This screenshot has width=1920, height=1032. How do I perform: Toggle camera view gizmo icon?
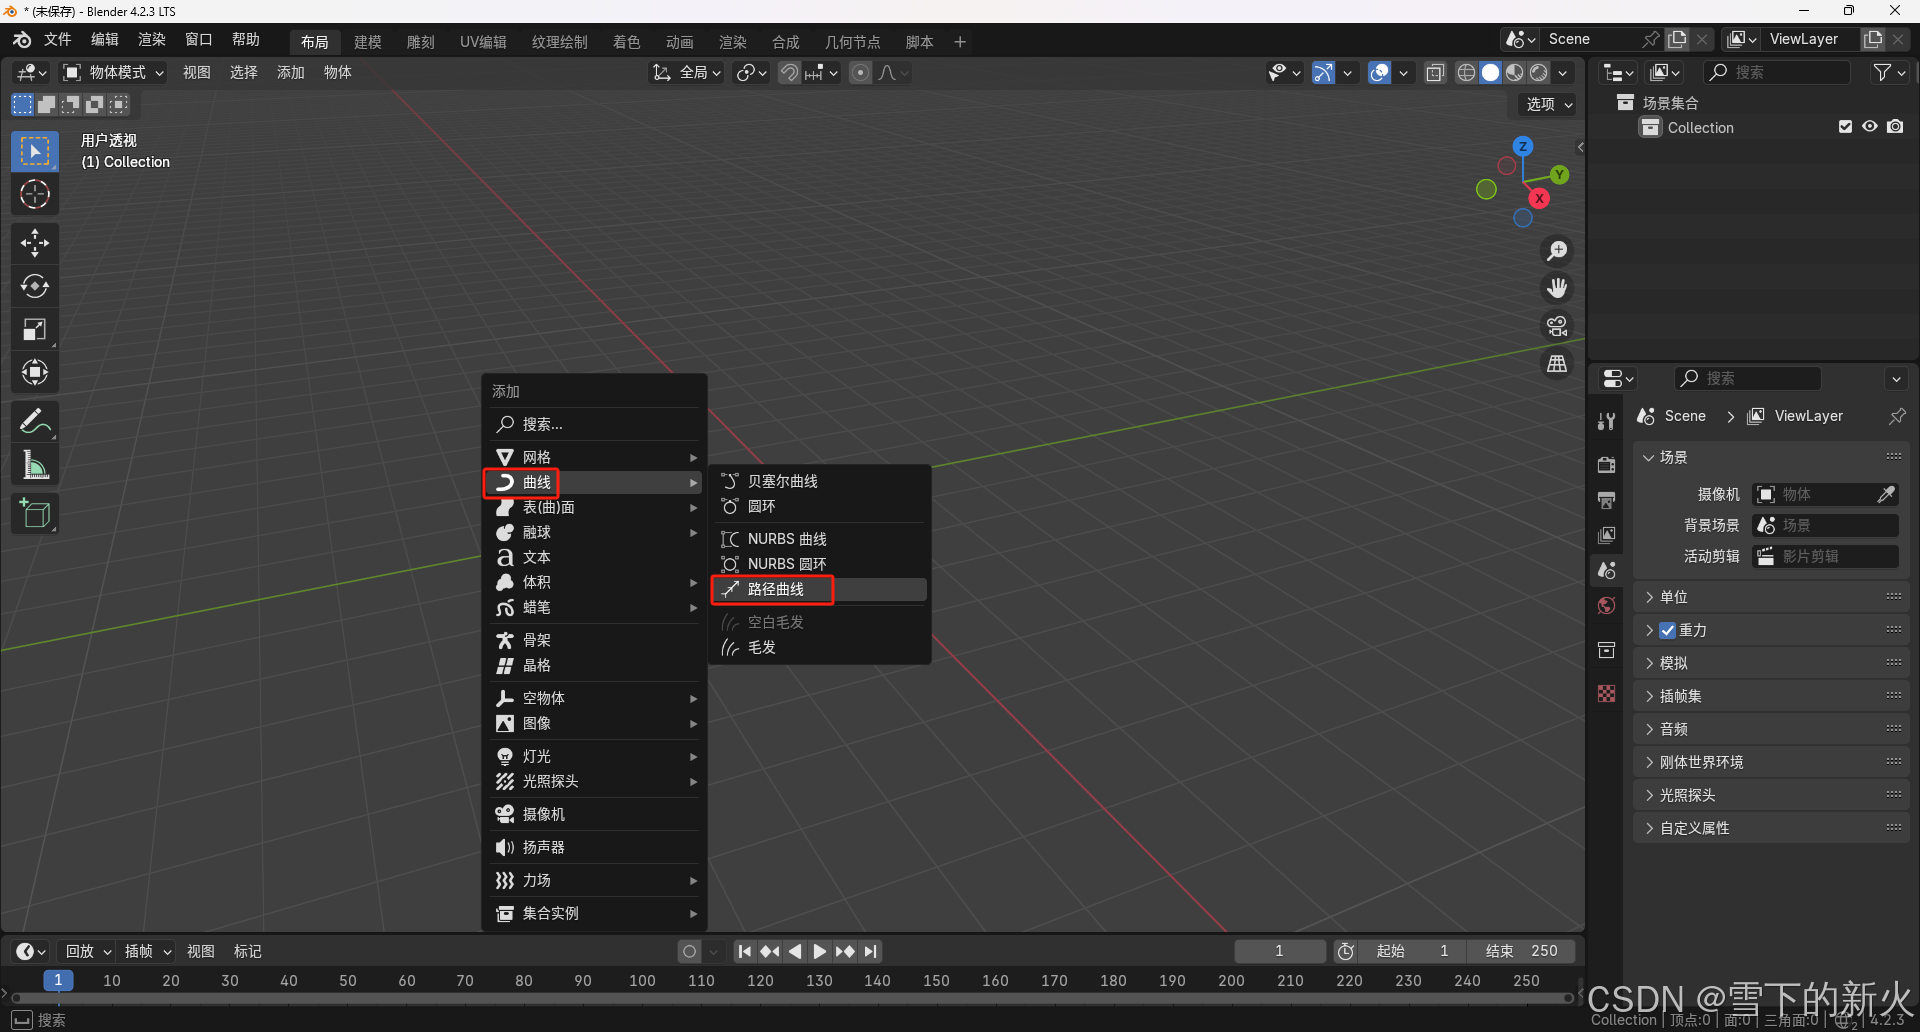pyautogui.click(x=1557, y=326)
